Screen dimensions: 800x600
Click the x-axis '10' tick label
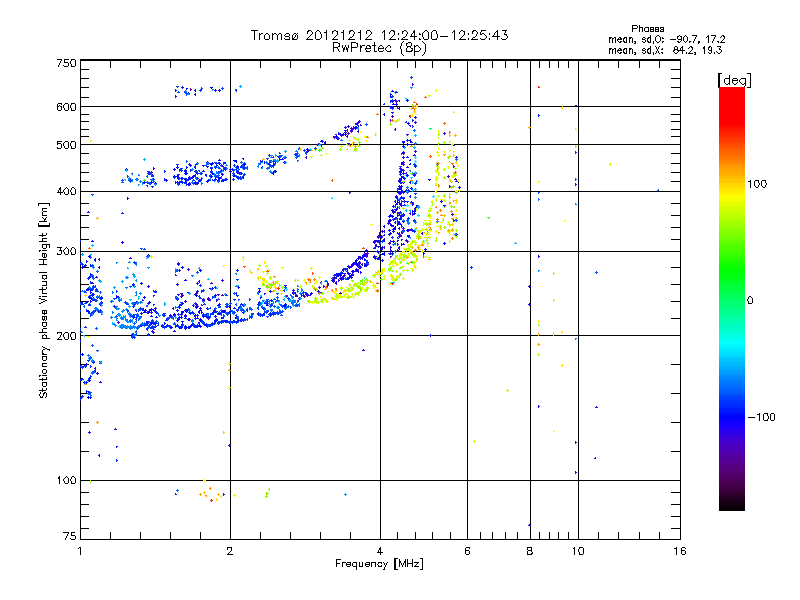(578, 551)
